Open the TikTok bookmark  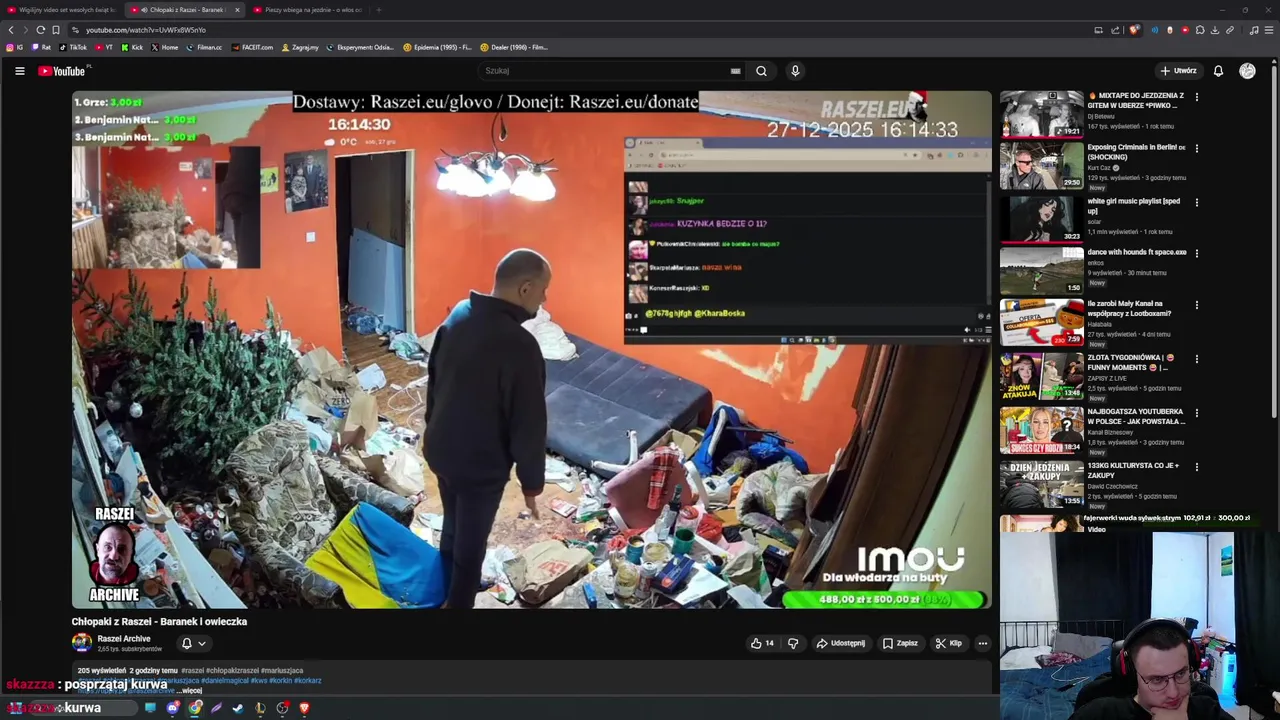click(x=73, y=47)
